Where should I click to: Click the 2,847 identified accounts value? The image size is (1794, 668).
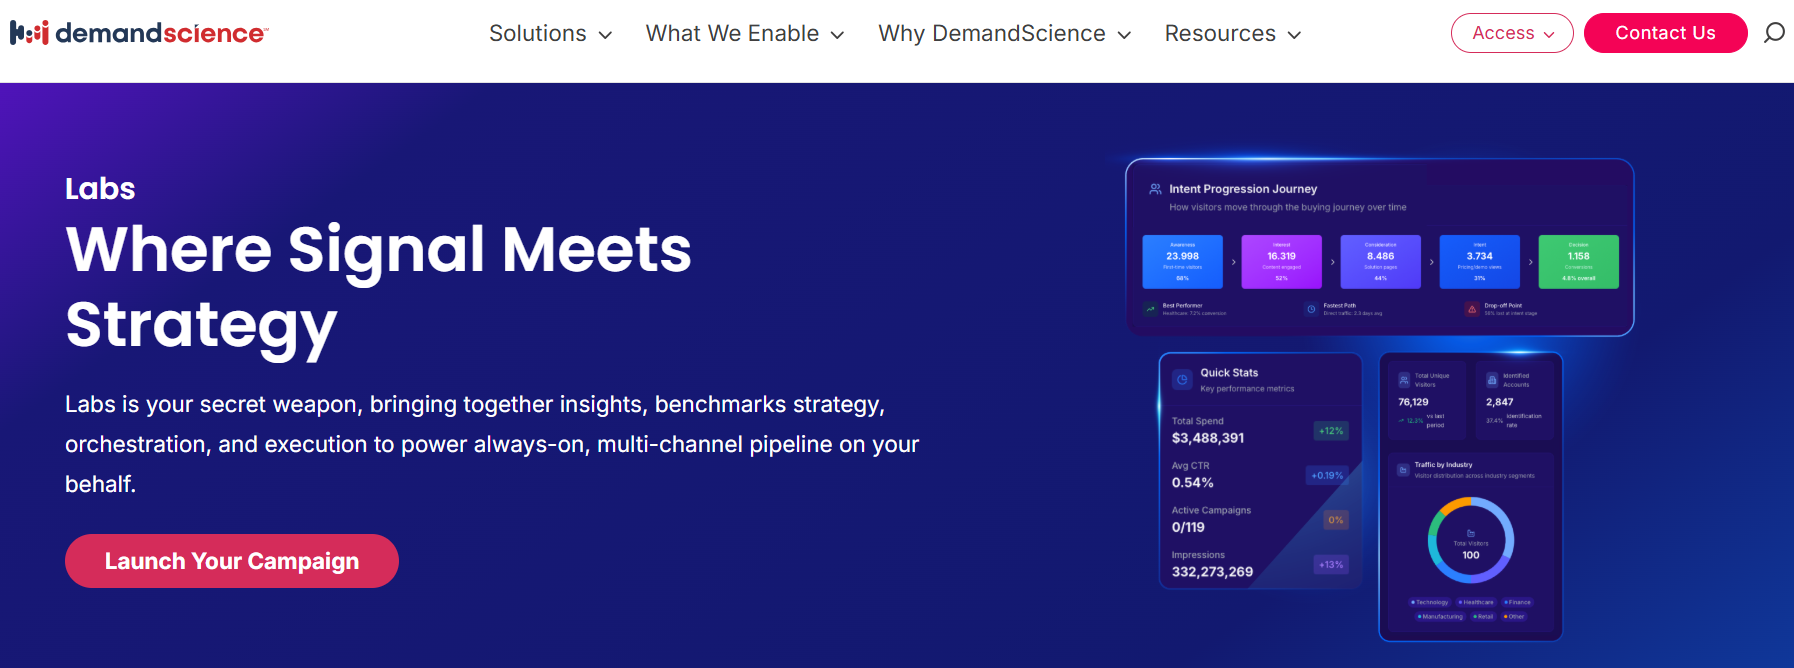click(1499, 402)
